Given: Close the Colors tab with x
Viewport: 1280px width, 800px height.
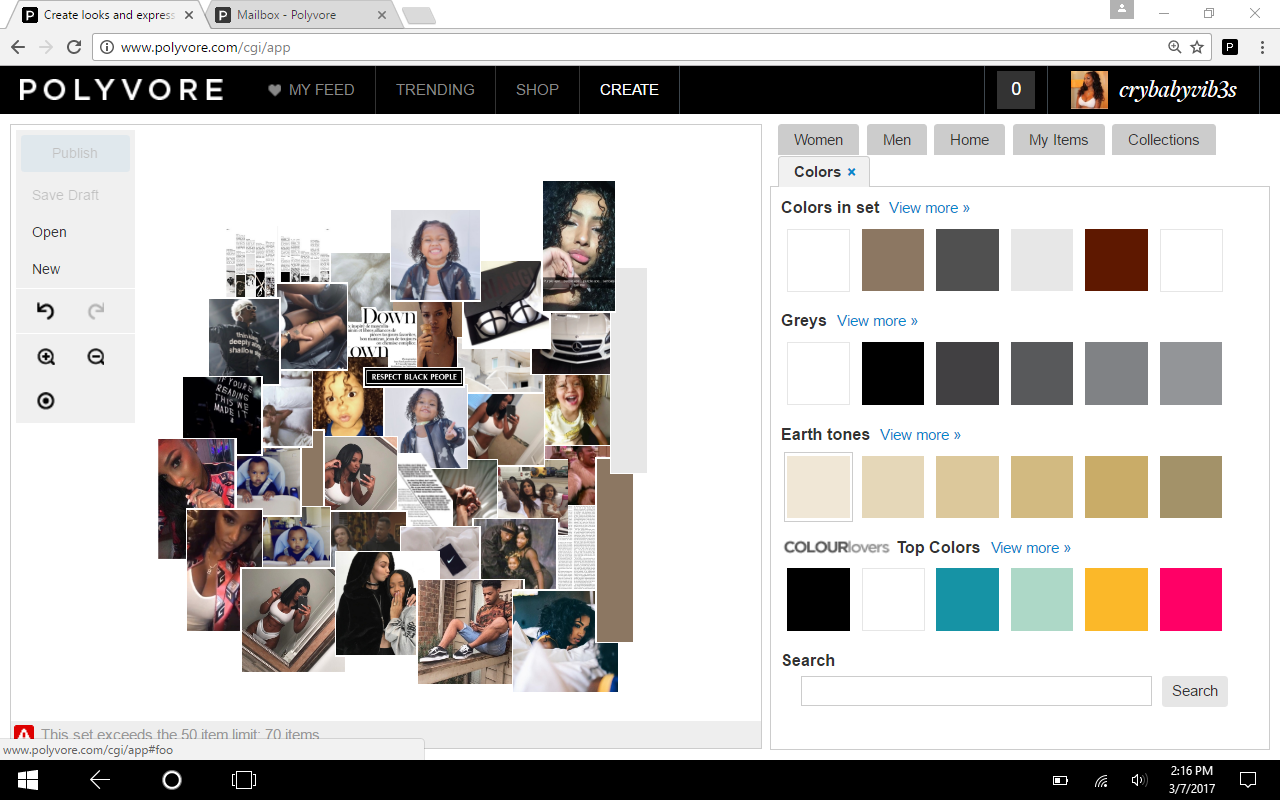Looking at the screenshot, I should (852, 172).
